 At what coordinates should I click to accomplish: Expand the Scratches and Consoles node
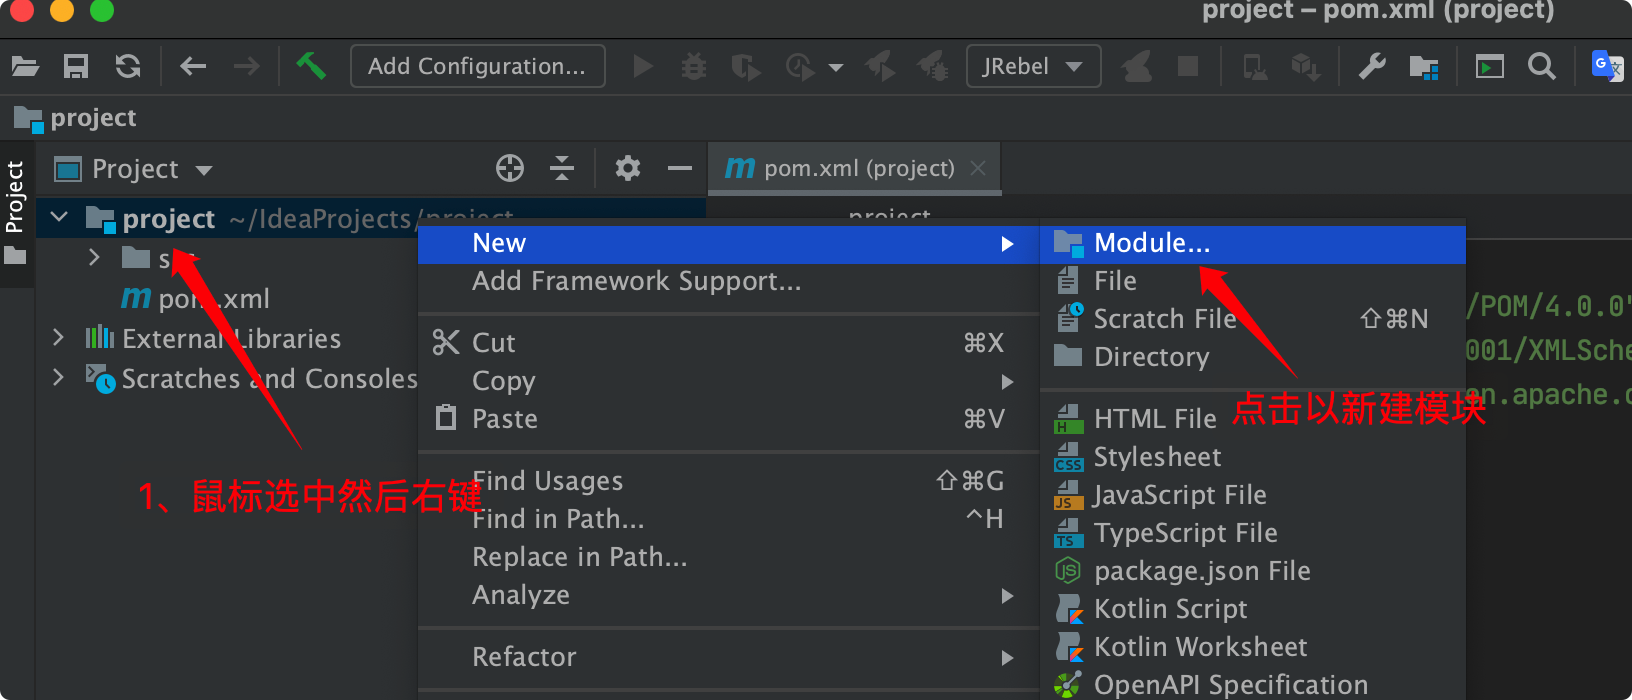pyautogui.click(x=58, y=378)
